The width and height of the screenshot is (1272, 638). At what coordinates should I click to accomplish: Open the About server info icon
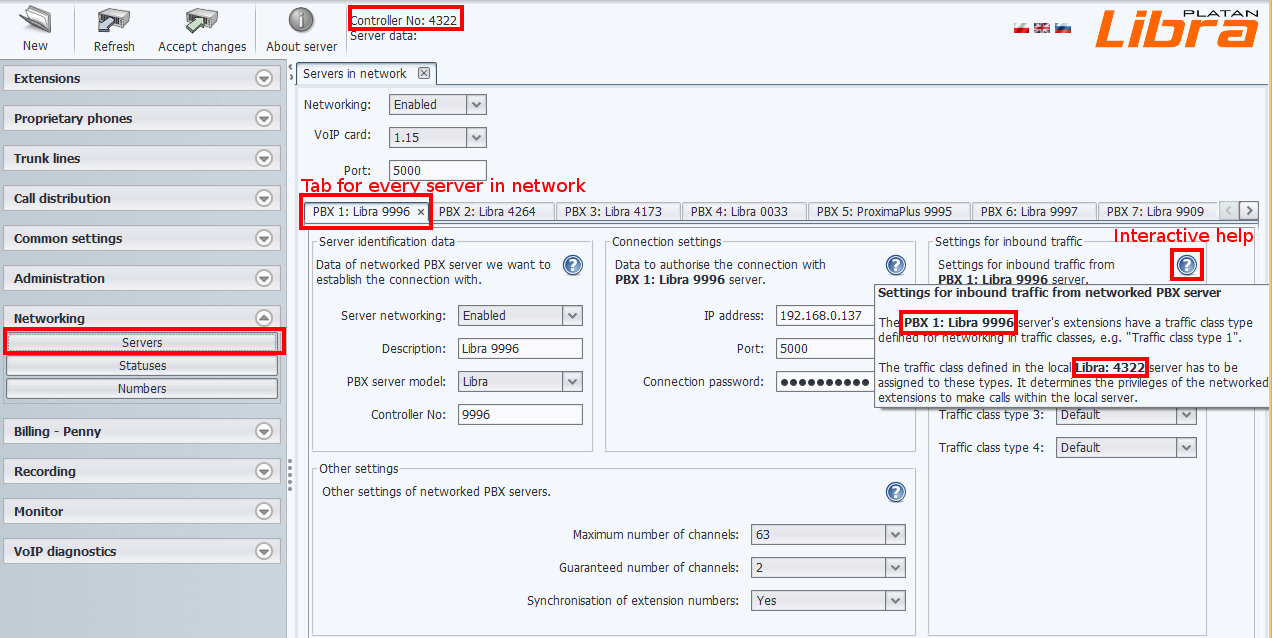click(301, 20)
